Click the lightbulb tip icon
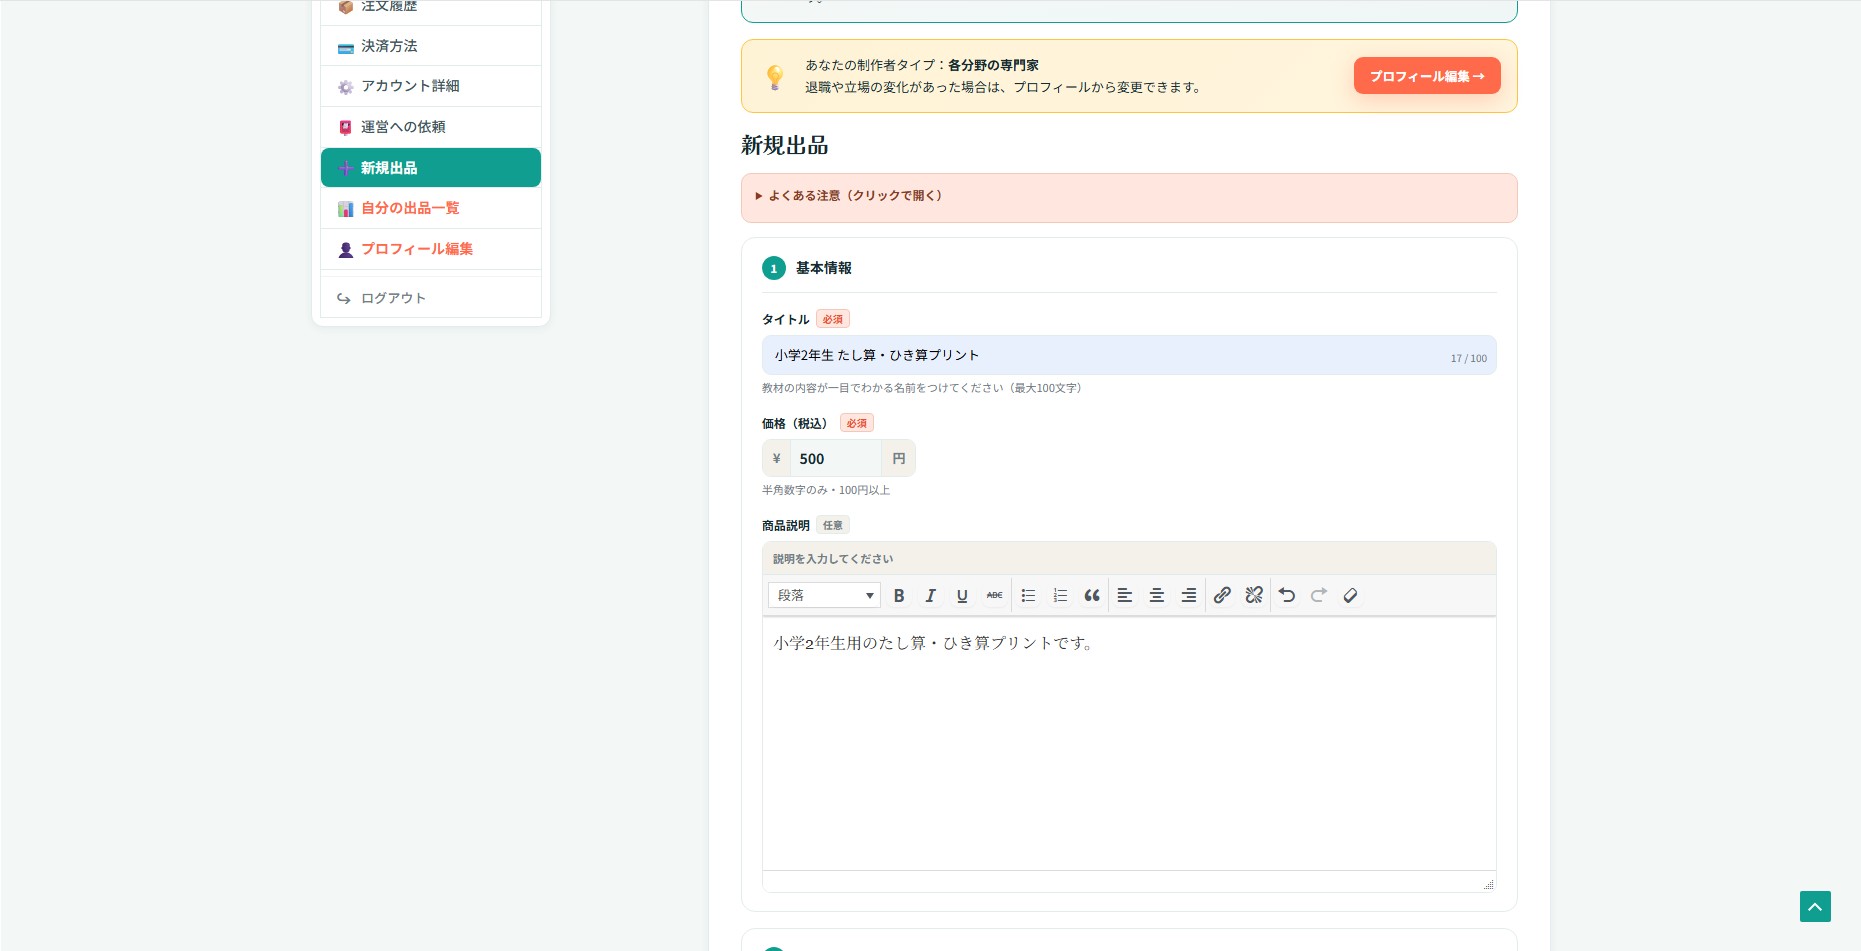Viewport: 1861px width, 951px height. pyautogui.click(x=774, y=77)
